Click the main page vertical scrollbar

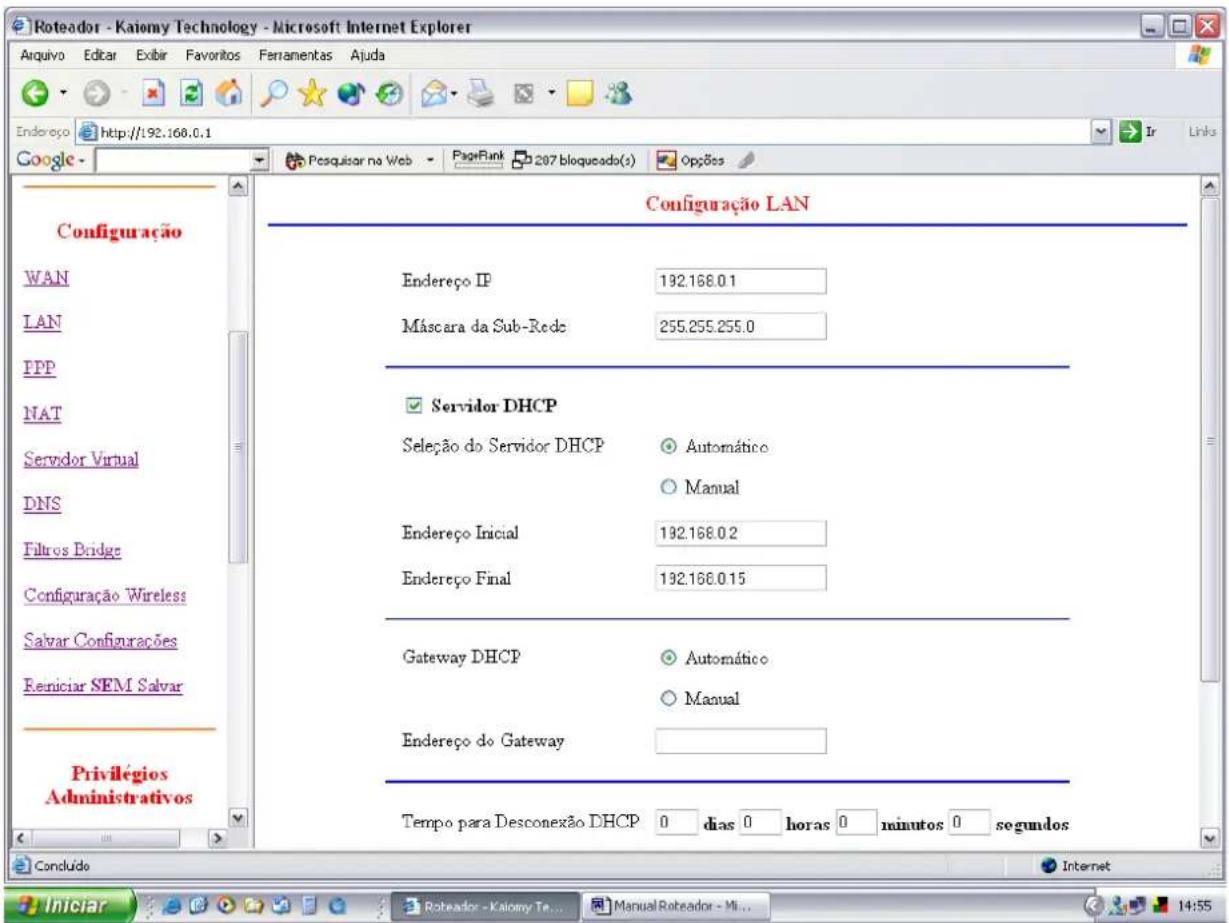[1212, 514]
